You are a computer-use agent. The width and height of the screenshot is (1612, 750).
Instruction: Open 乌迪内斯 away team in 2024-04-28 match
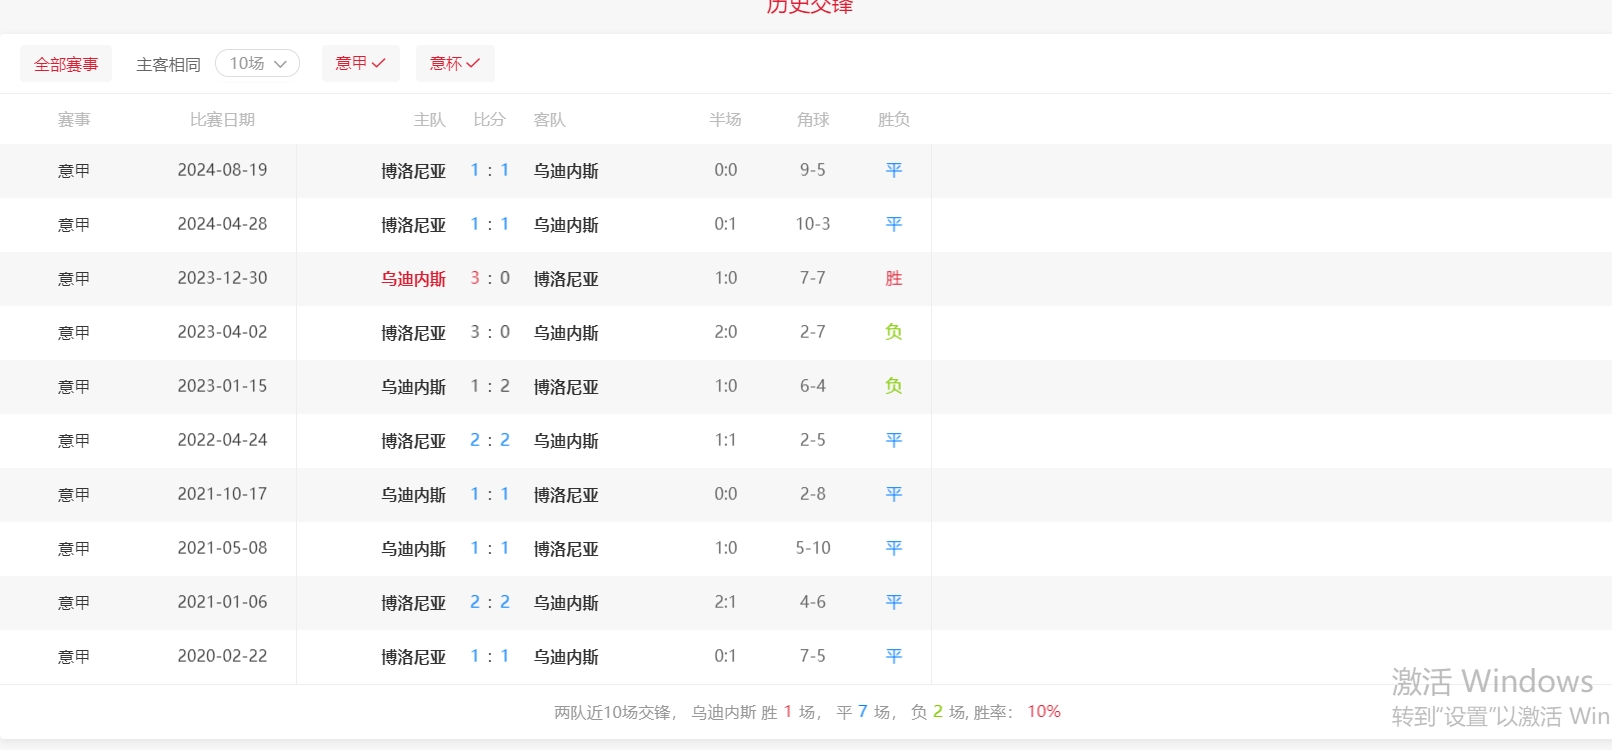(566, 225)
